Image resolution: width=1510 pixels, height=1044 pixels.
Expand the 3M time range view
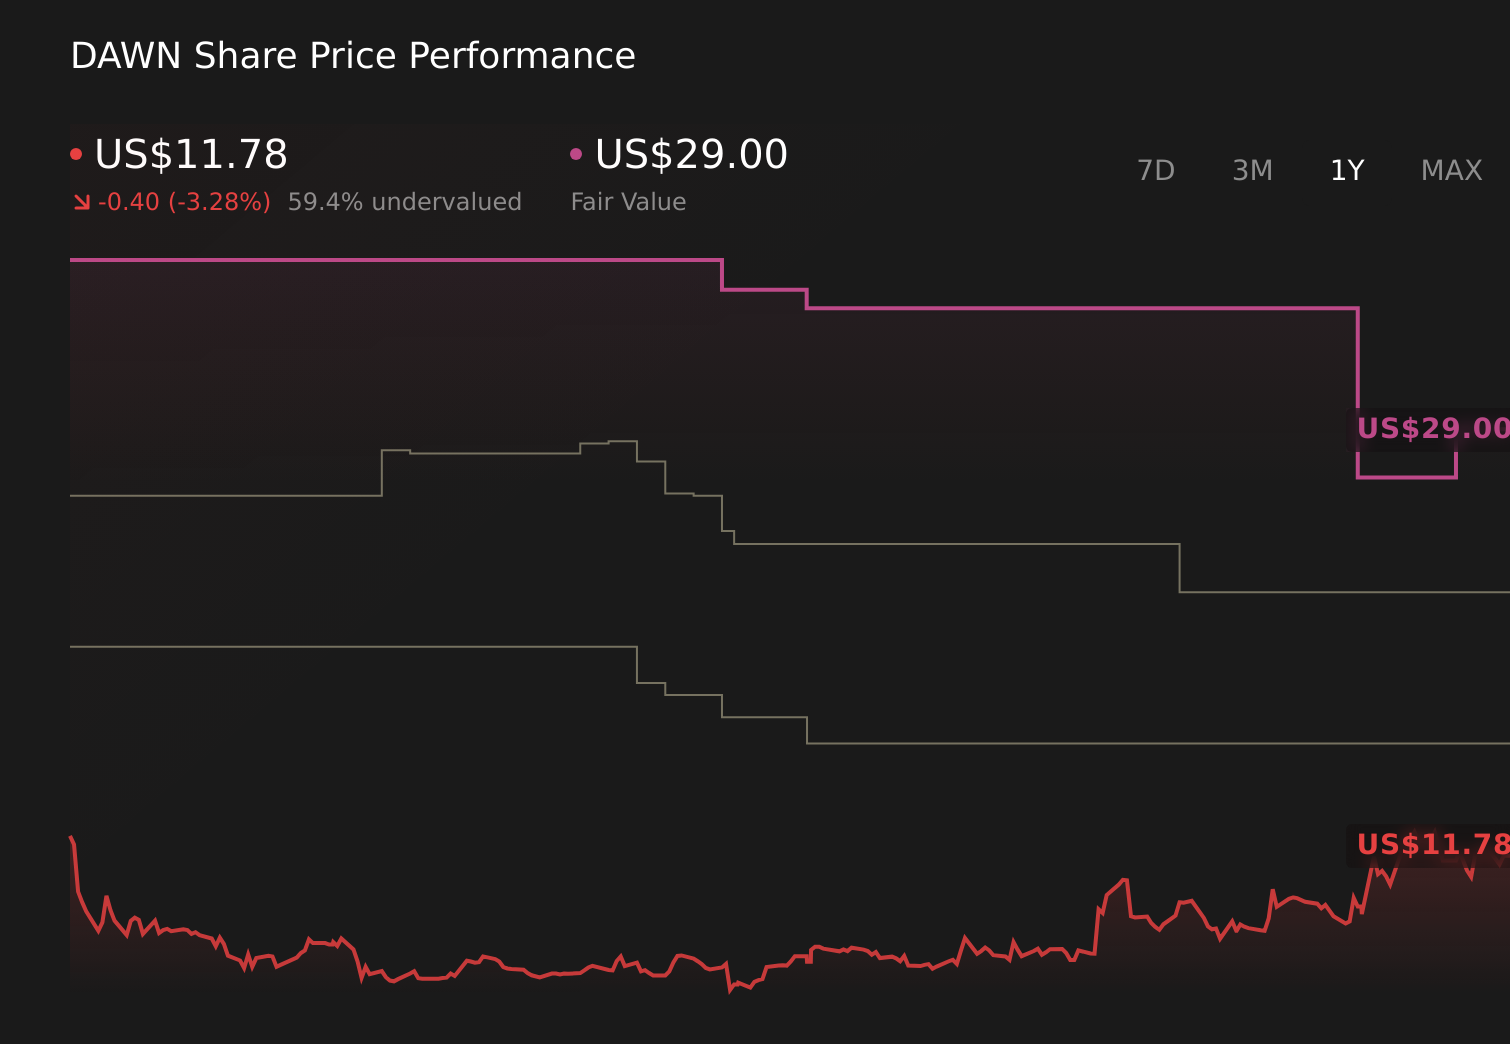pyautogui.click(x=1252, y=170)
